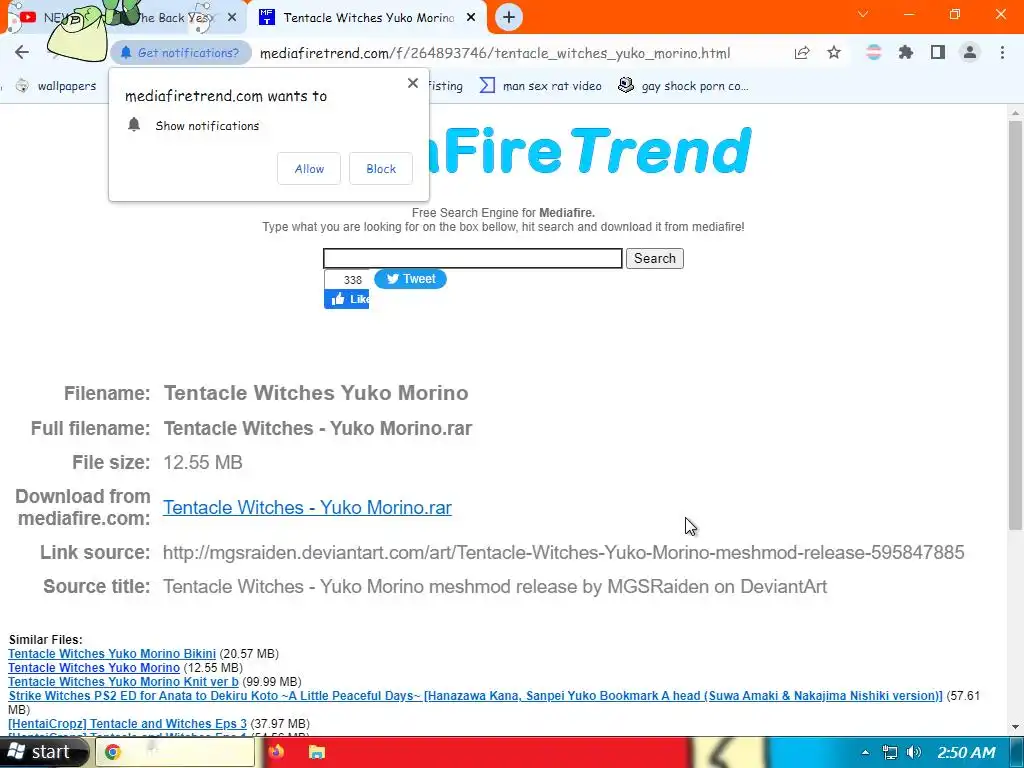
Task: Open Firefox from the taskbar
Action: click(x=276, y=752)
